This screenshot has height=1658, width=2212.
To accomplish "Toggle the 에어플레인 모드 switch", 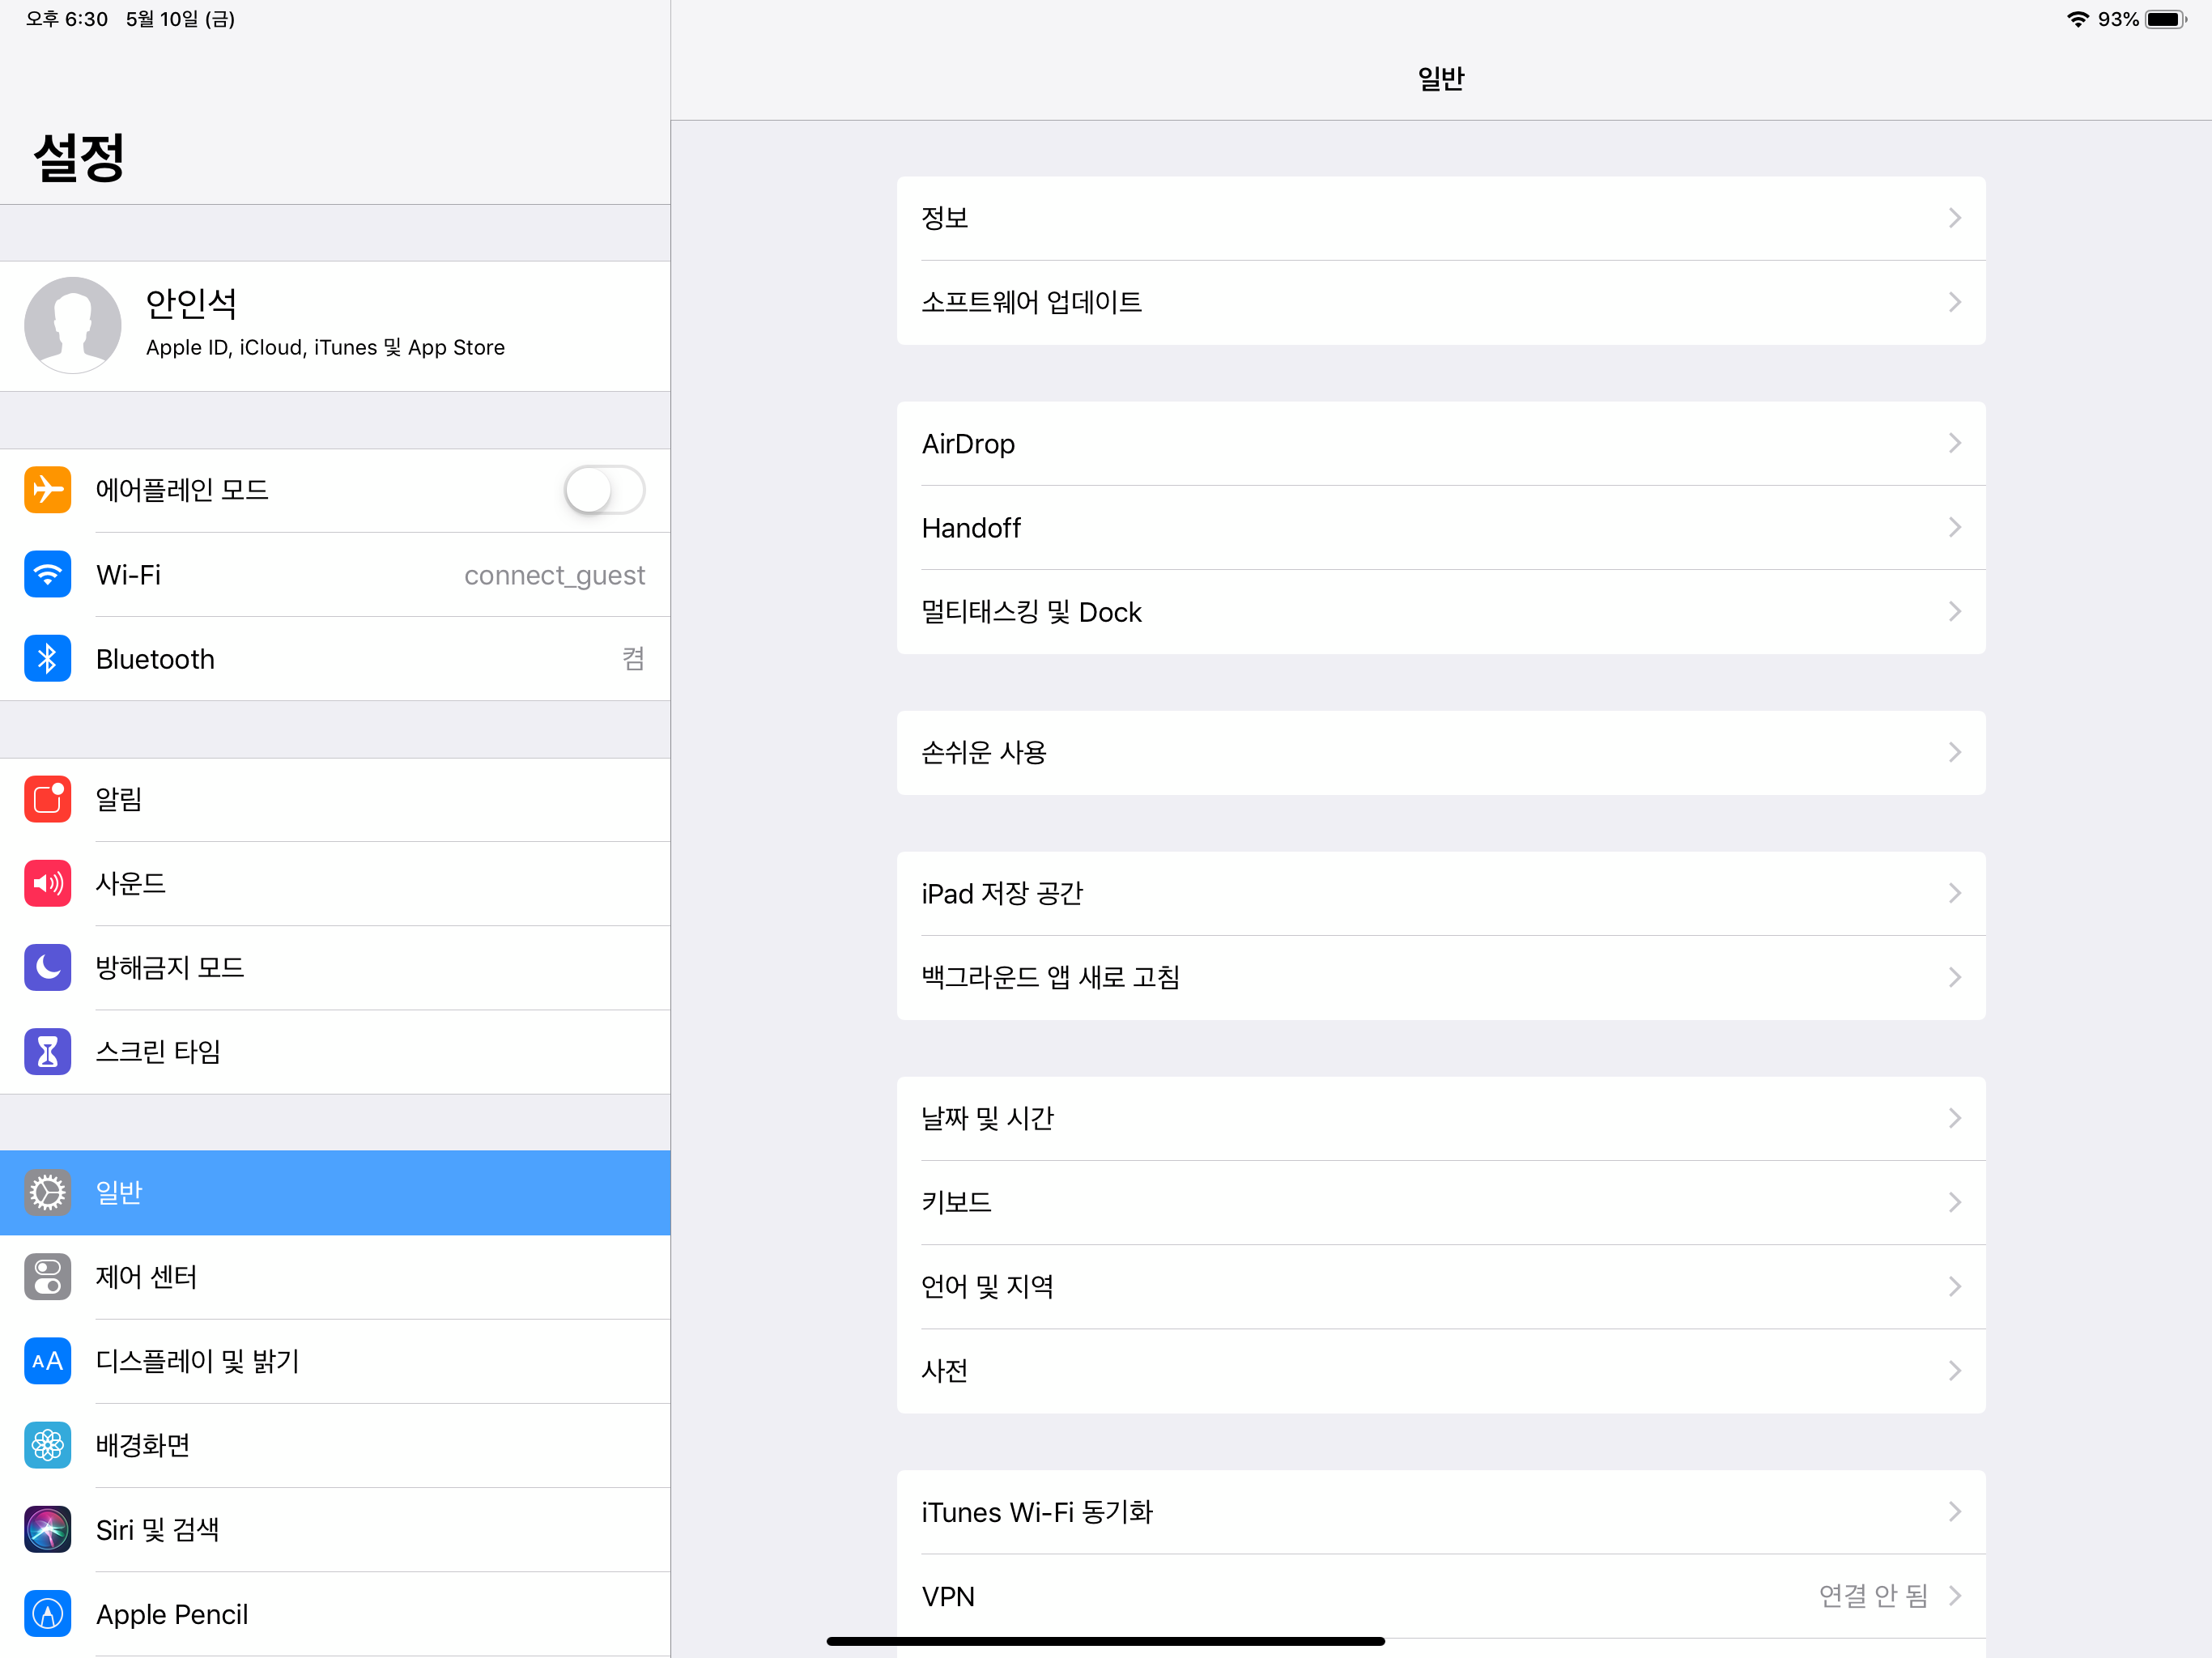I will [x=604, y=490].
